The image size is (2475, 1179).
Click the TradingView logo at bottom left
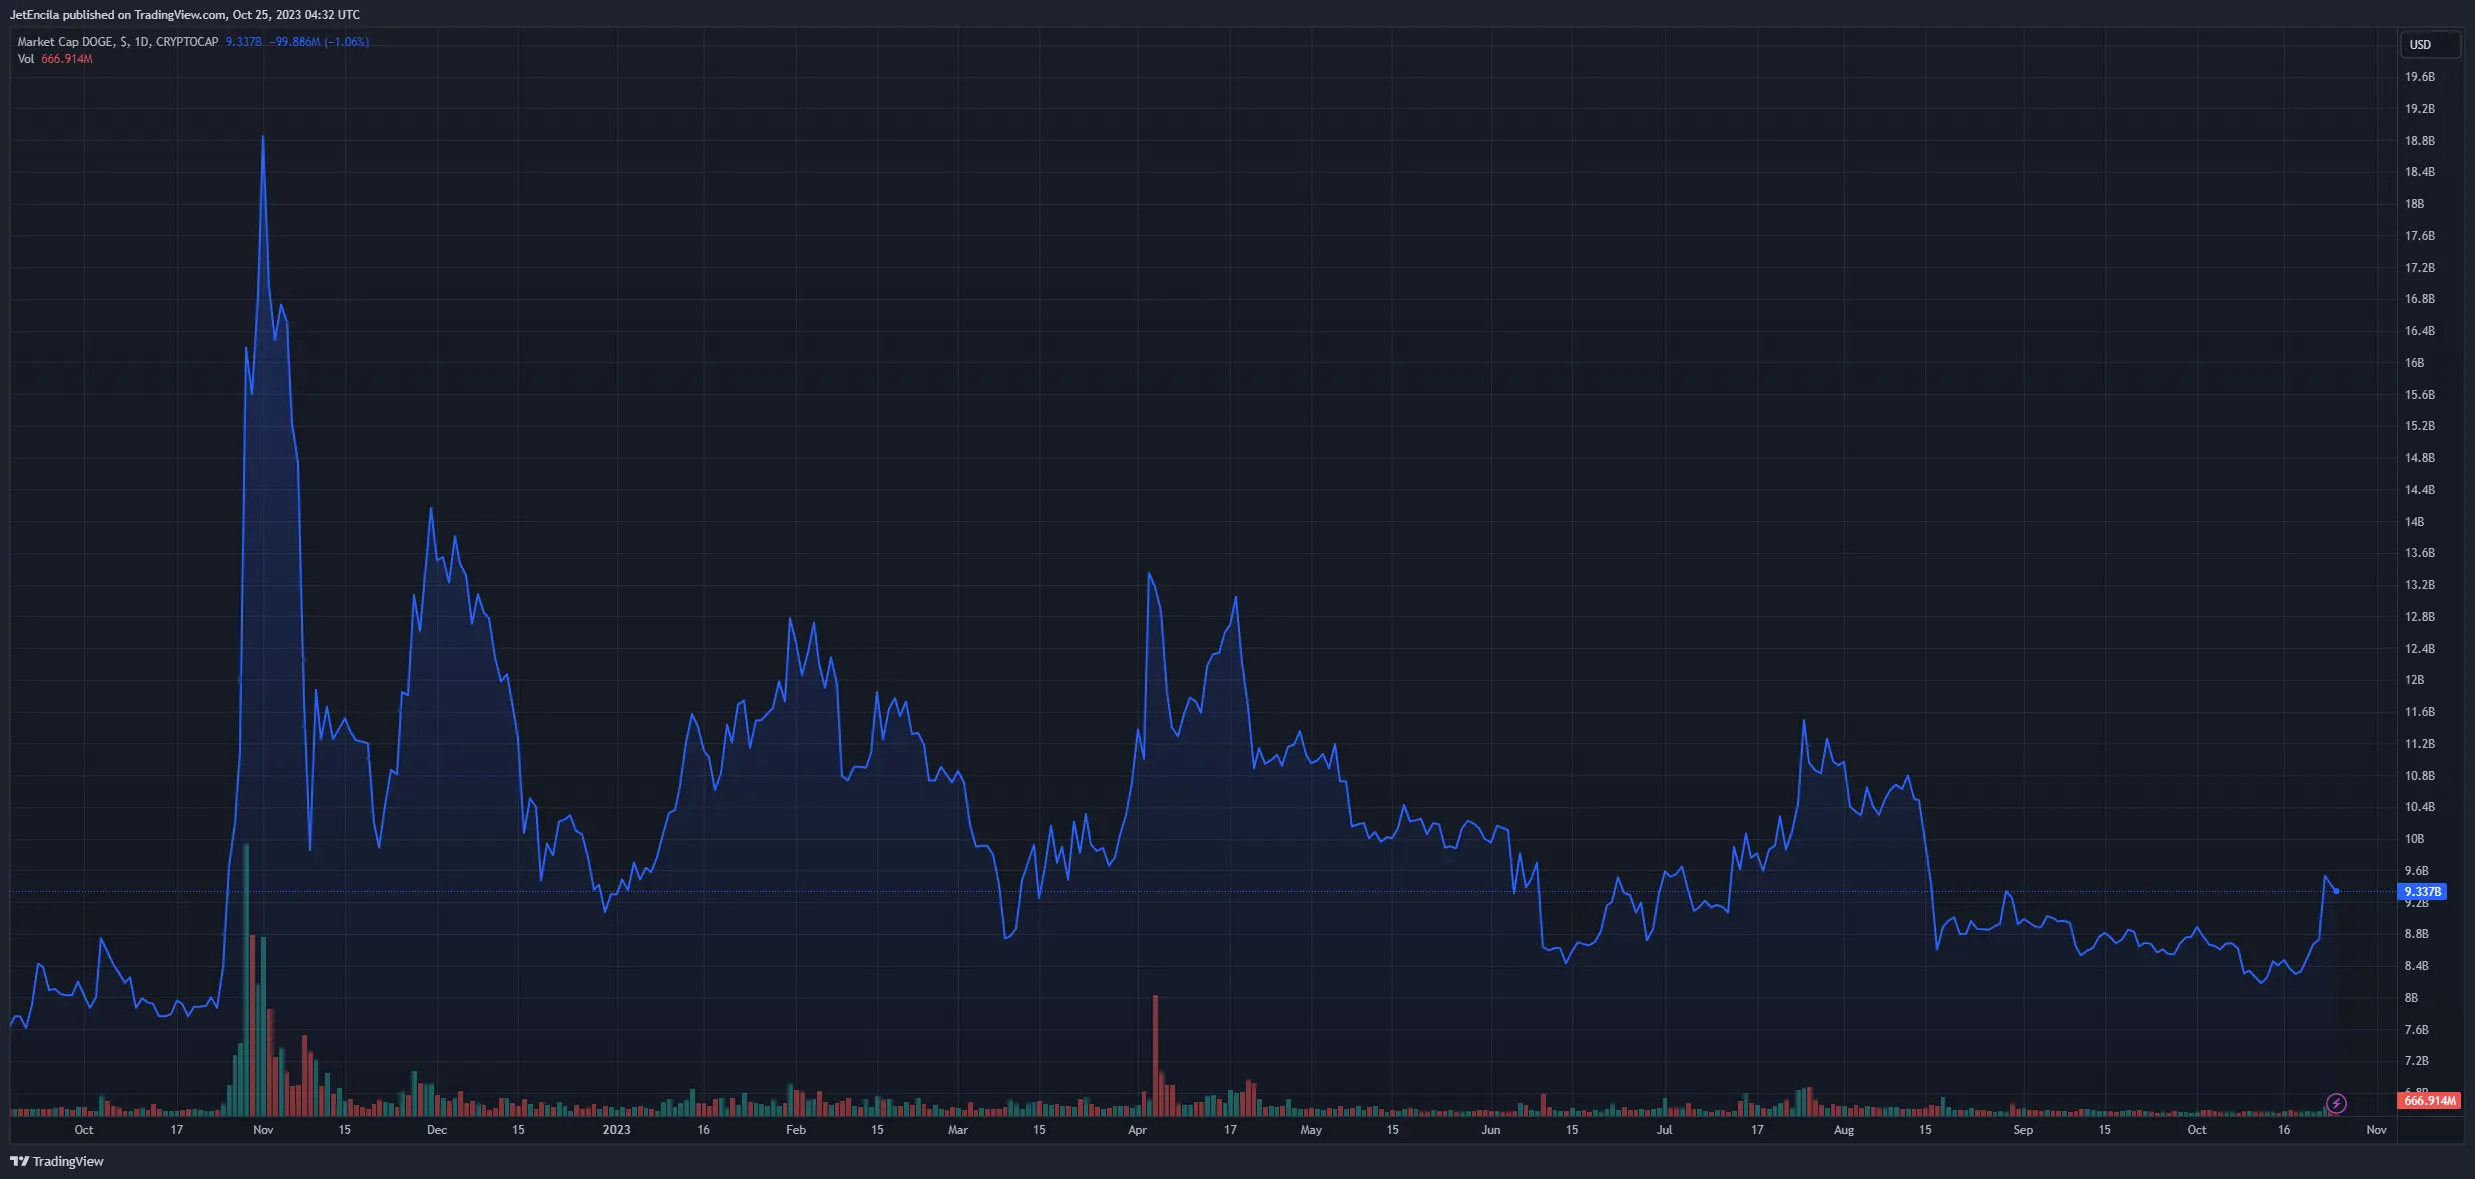(x=57, y=1161)
